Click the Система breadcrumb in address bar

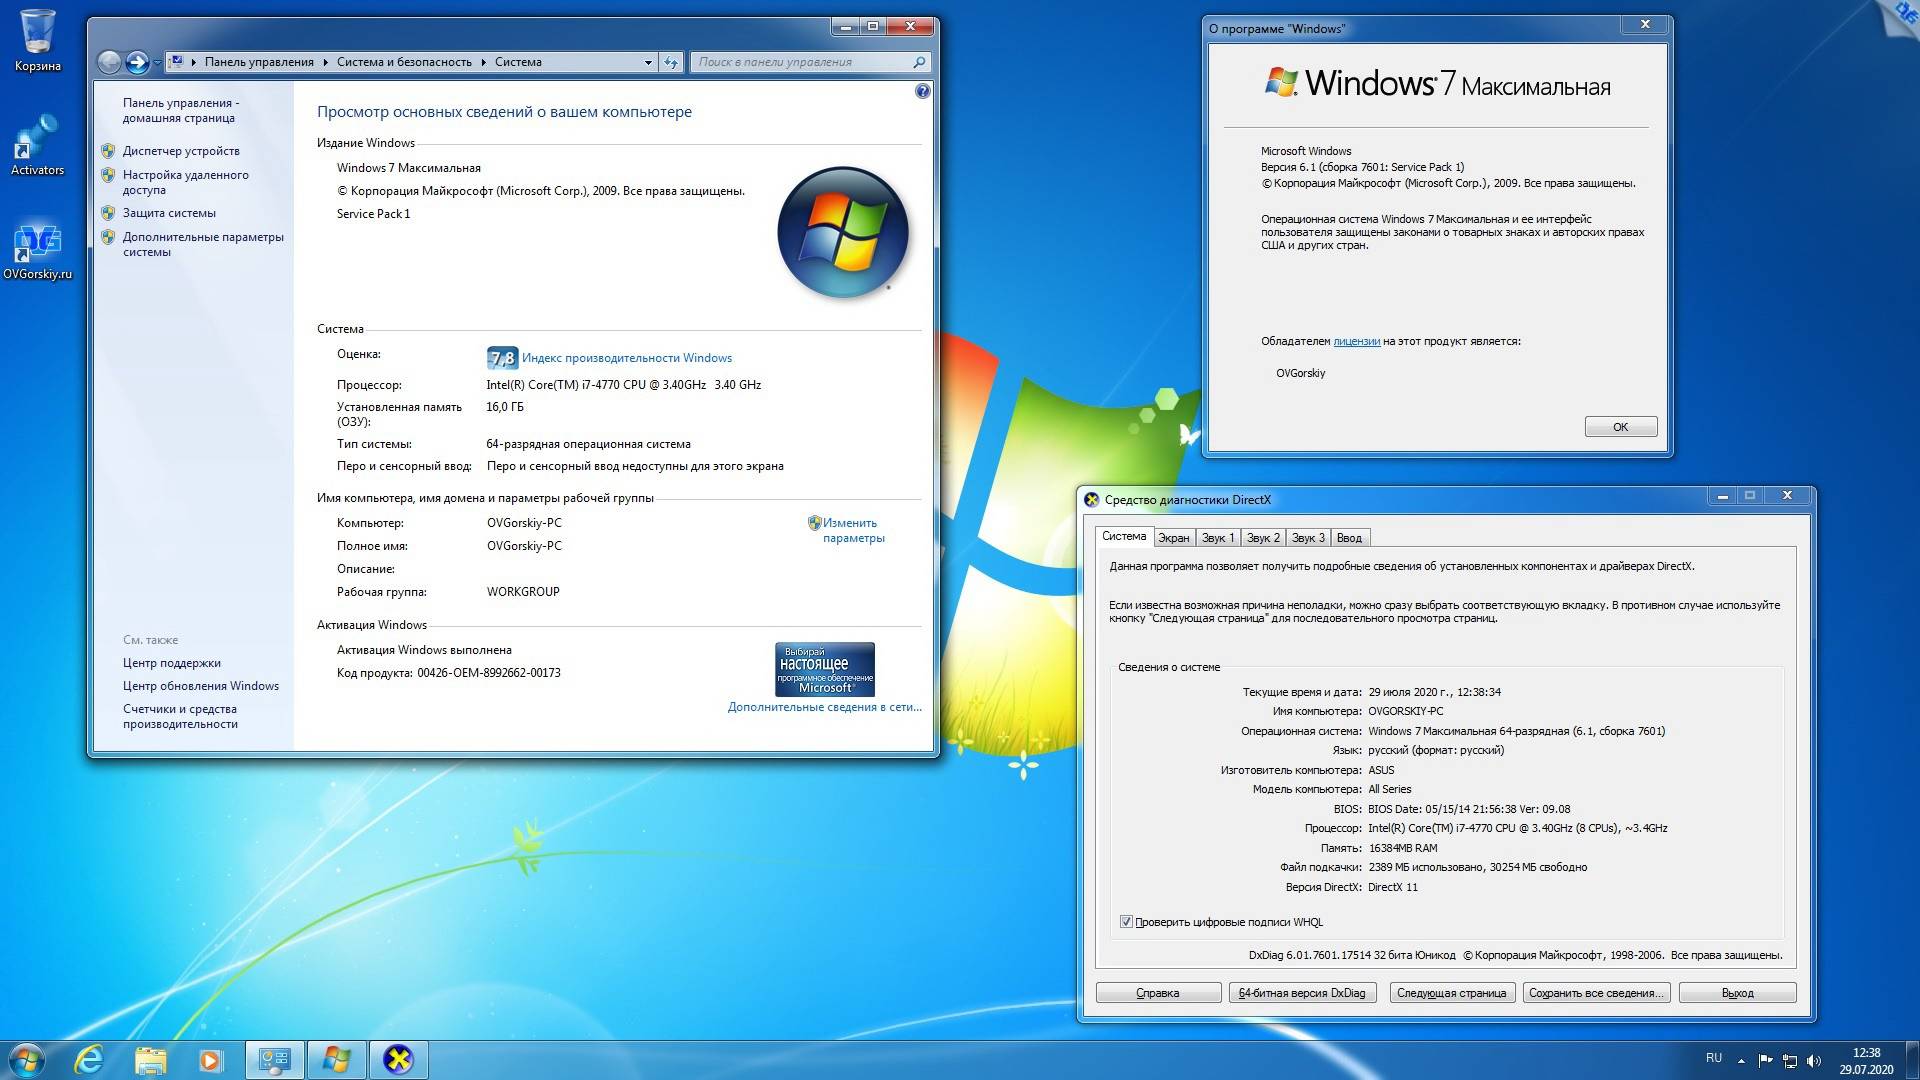point(518,62)
